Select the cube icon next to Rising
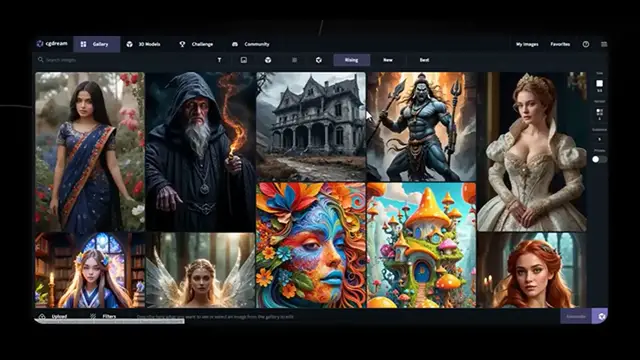 click(x=319, y=60)
